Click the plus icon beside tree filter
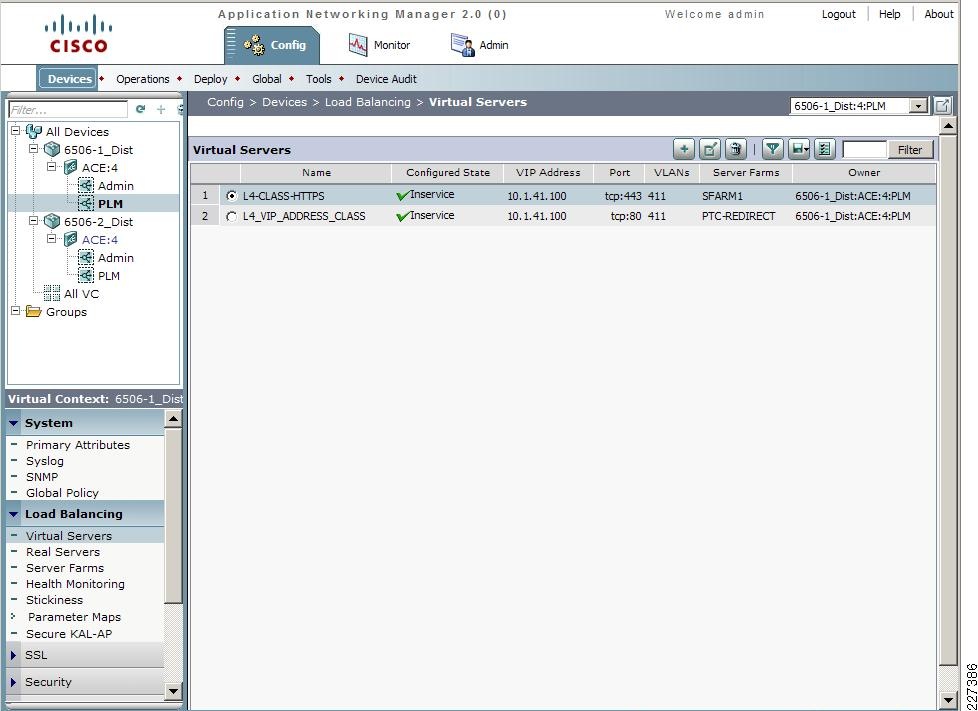The height and width of the screenshot is (711, 978). [x=161, y=109]
